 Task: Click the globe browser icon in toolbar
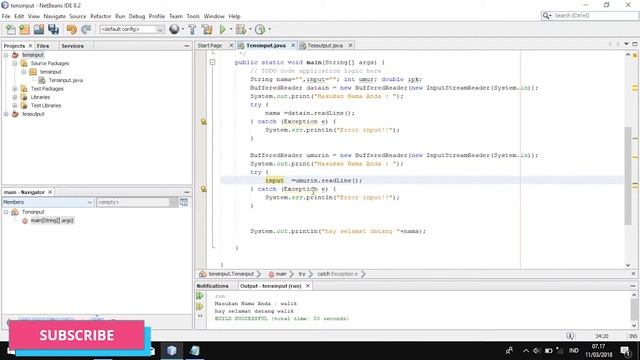174,29
